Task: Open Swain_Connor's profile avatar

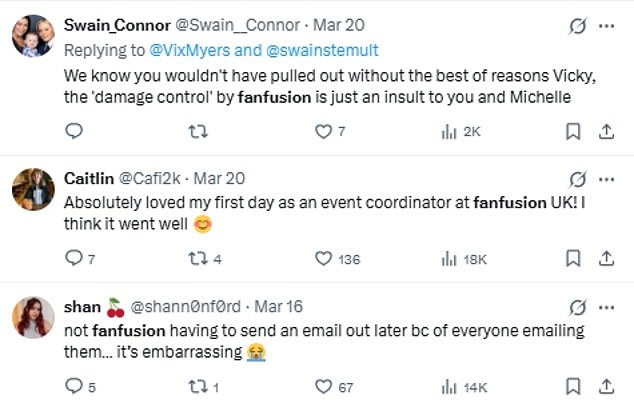Action: point(33,35)
